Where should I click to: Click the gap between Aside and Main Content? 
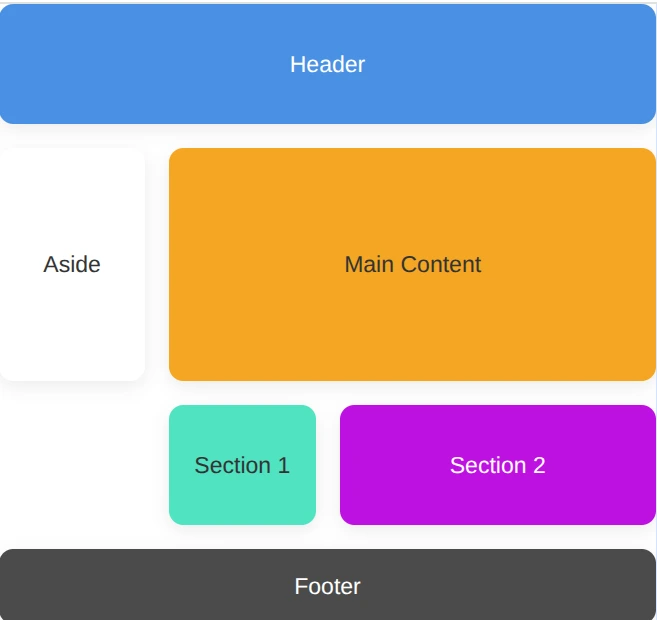pyautogui.click(x=157, y=265)
